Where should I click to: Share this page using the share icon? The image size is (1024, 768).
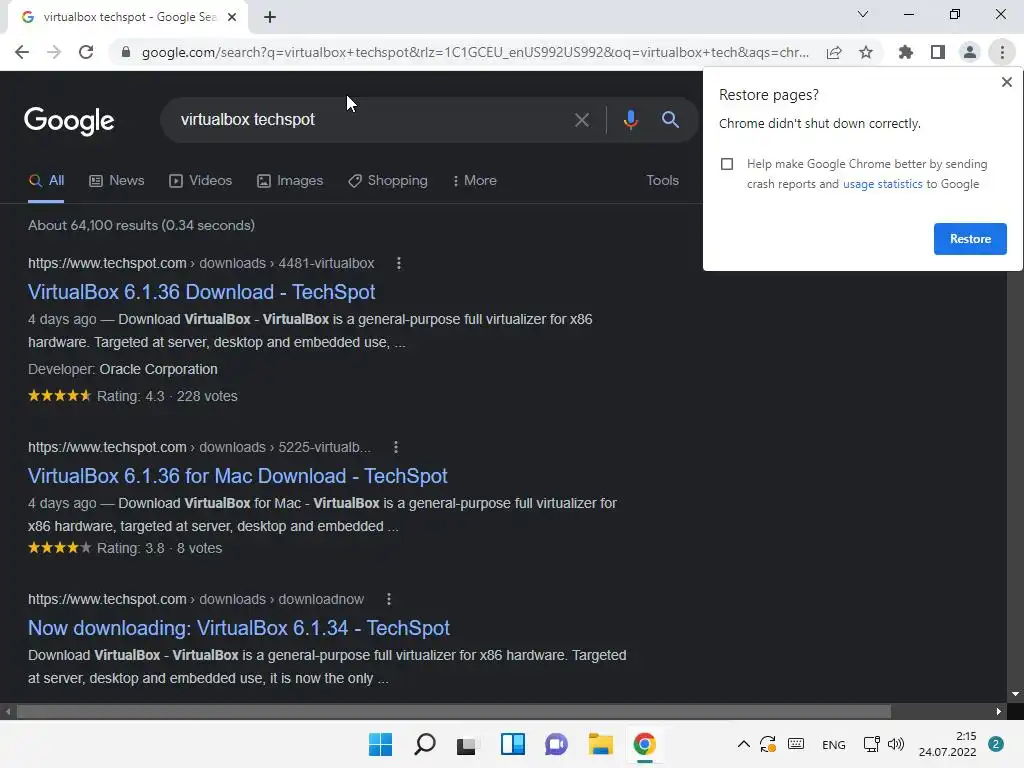pos(834,52)
